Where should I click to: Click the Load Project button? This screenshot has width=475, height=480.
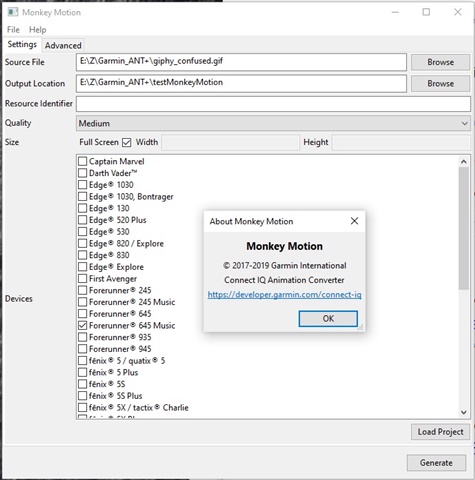440,432
